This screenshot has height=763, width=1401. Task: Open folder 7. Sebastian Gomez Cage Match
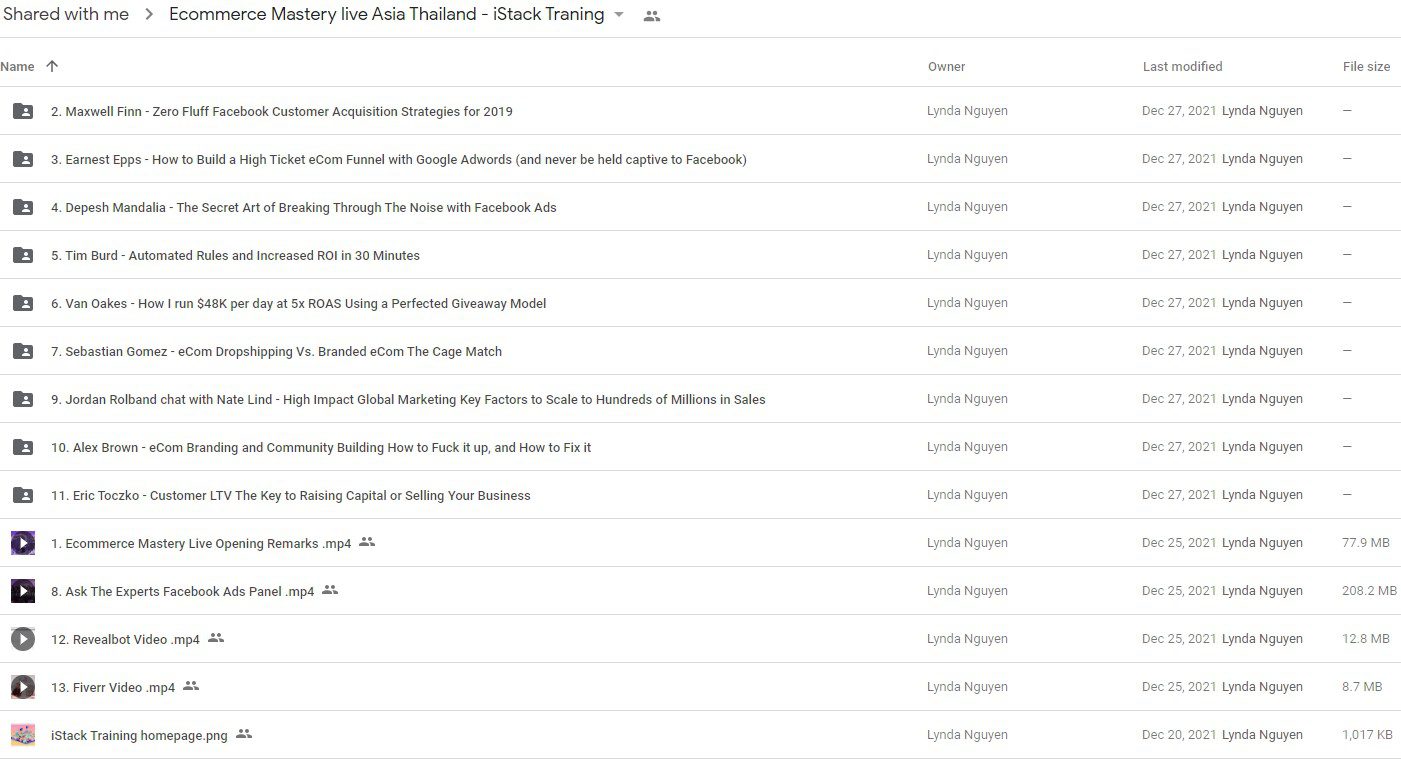277,352
